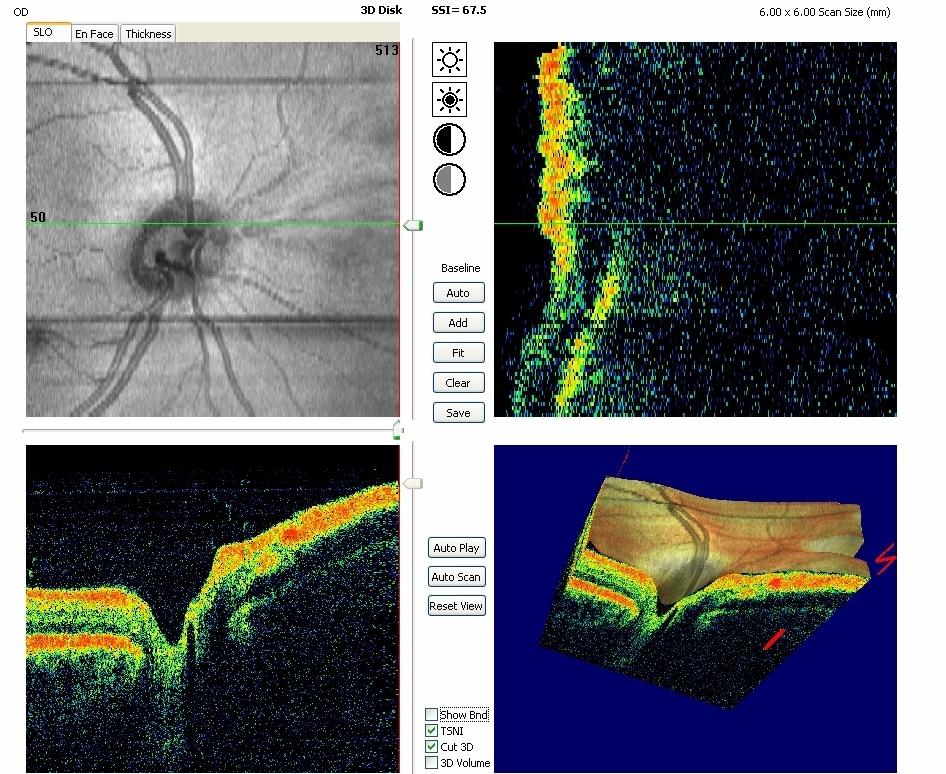Click the black half-circle contrast icon
The height and width of the screenshot is (774, 946).
tap(450, 139)
